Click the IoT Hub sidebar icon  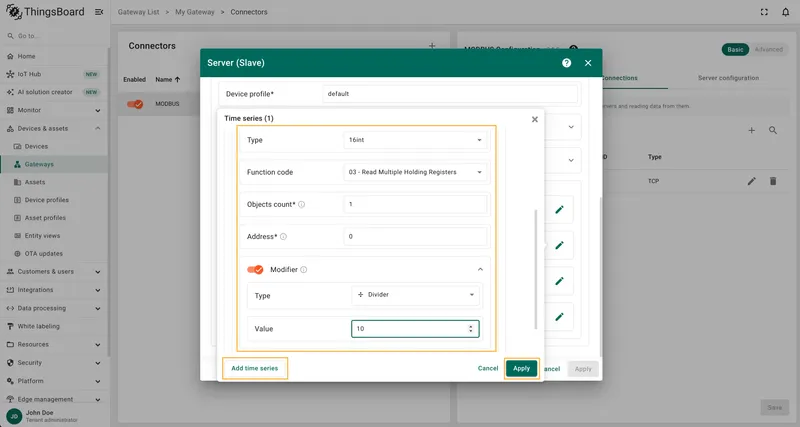pos(10,74)
